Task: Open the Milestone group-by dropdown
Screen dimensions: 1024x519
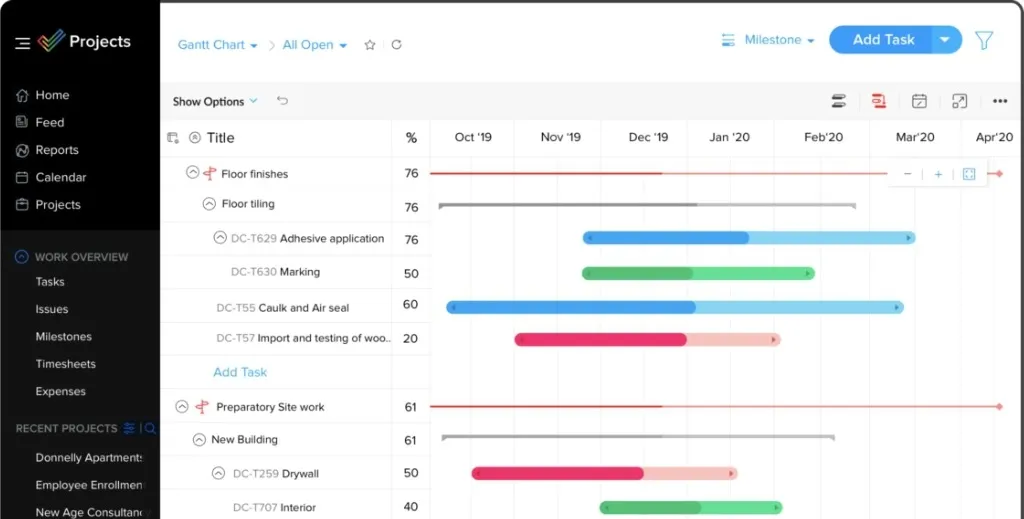Action: point(780,40)
